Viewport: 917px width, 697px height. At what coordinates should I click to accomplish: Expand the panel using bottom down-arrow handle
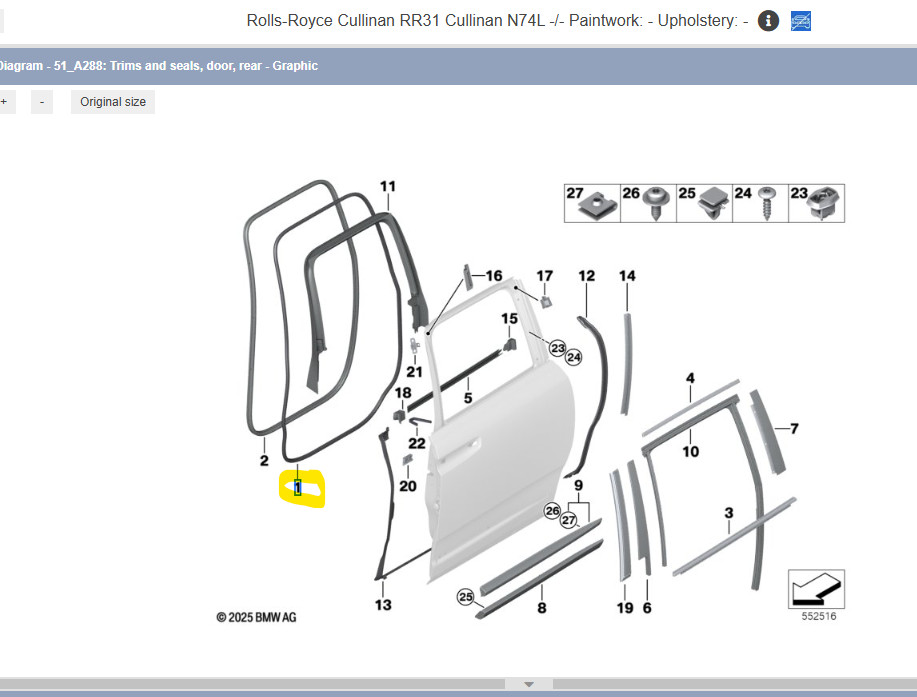529,684
